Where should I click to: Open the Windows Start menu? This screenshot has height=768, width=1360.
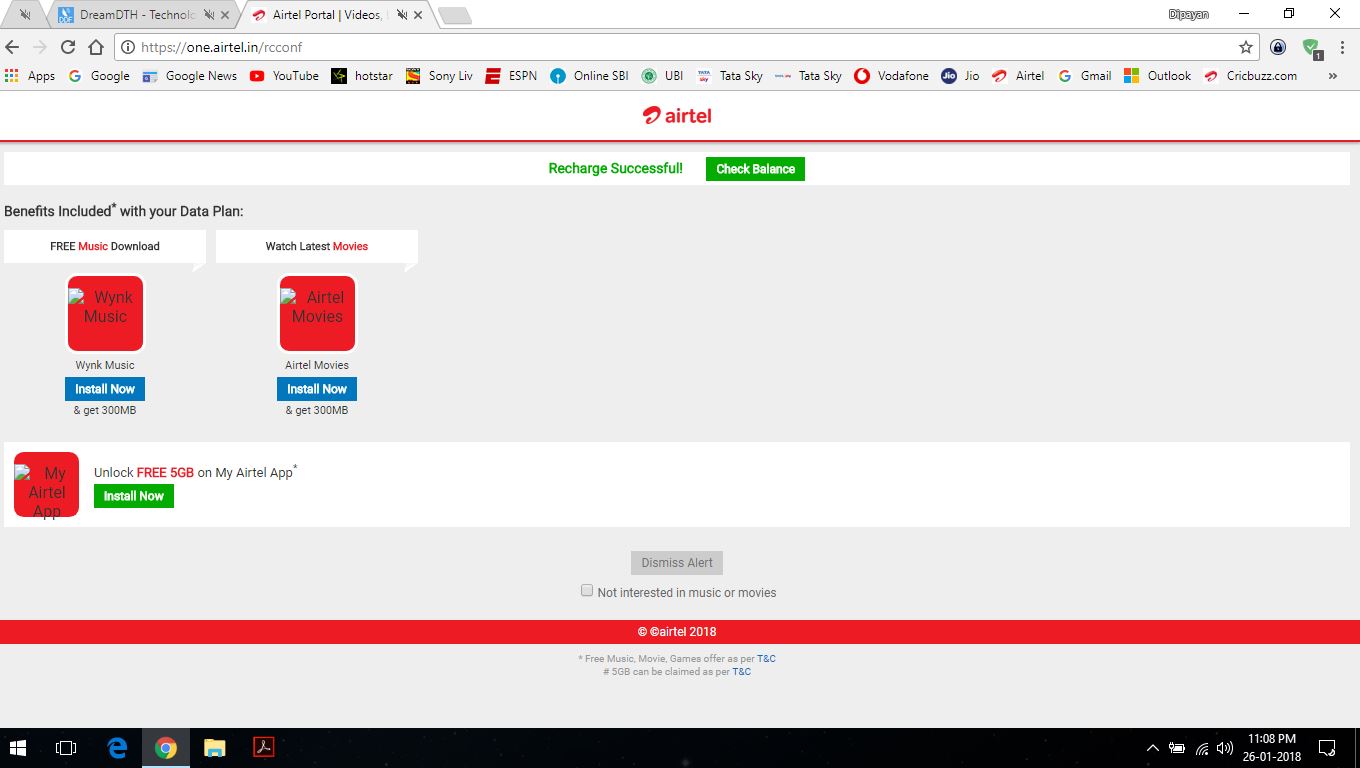18,748
